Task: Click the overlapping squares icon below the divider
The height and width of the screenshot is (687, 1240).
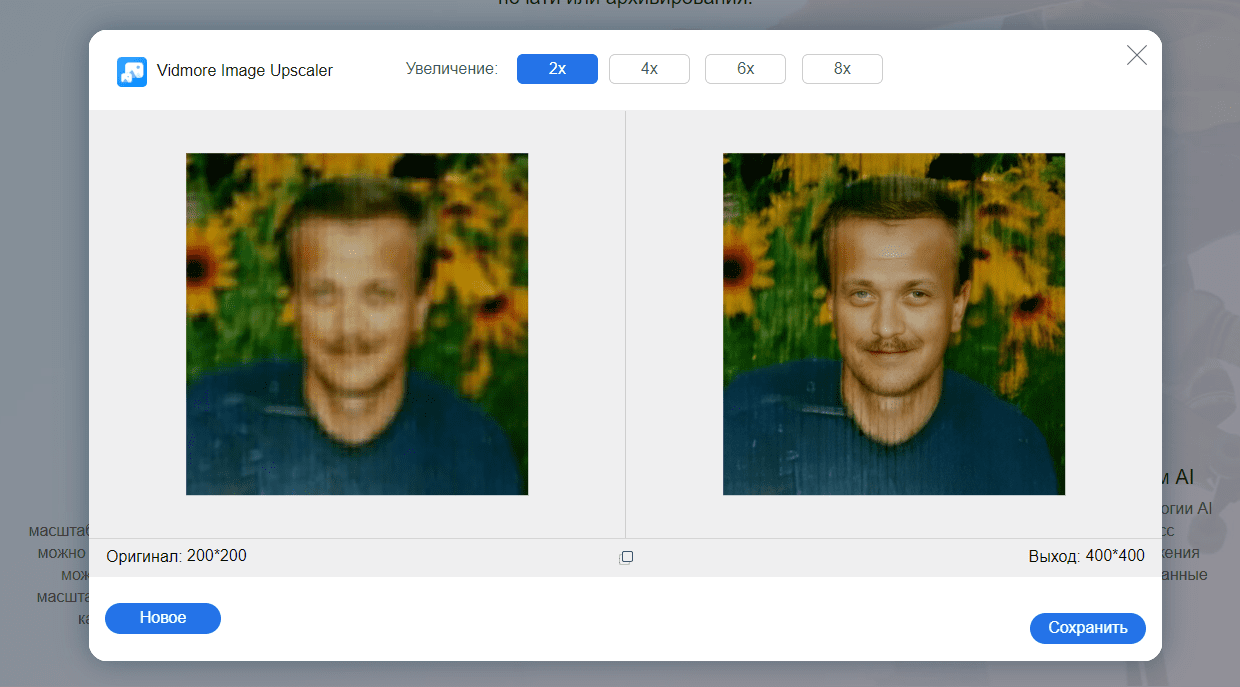Action: [x=626, y=557]
